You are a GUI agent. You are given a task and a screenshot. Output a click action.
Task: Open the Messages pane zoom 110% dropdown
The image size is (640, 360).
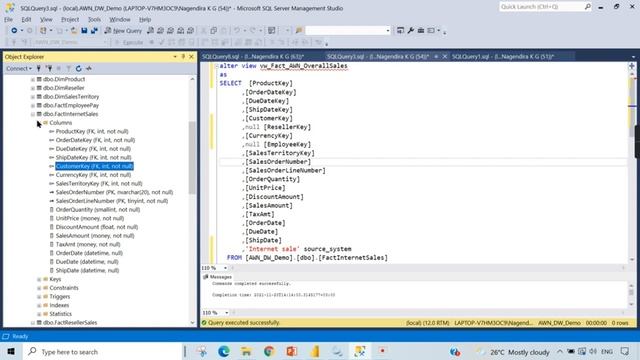pyautogui.click(x=227, y=313)
